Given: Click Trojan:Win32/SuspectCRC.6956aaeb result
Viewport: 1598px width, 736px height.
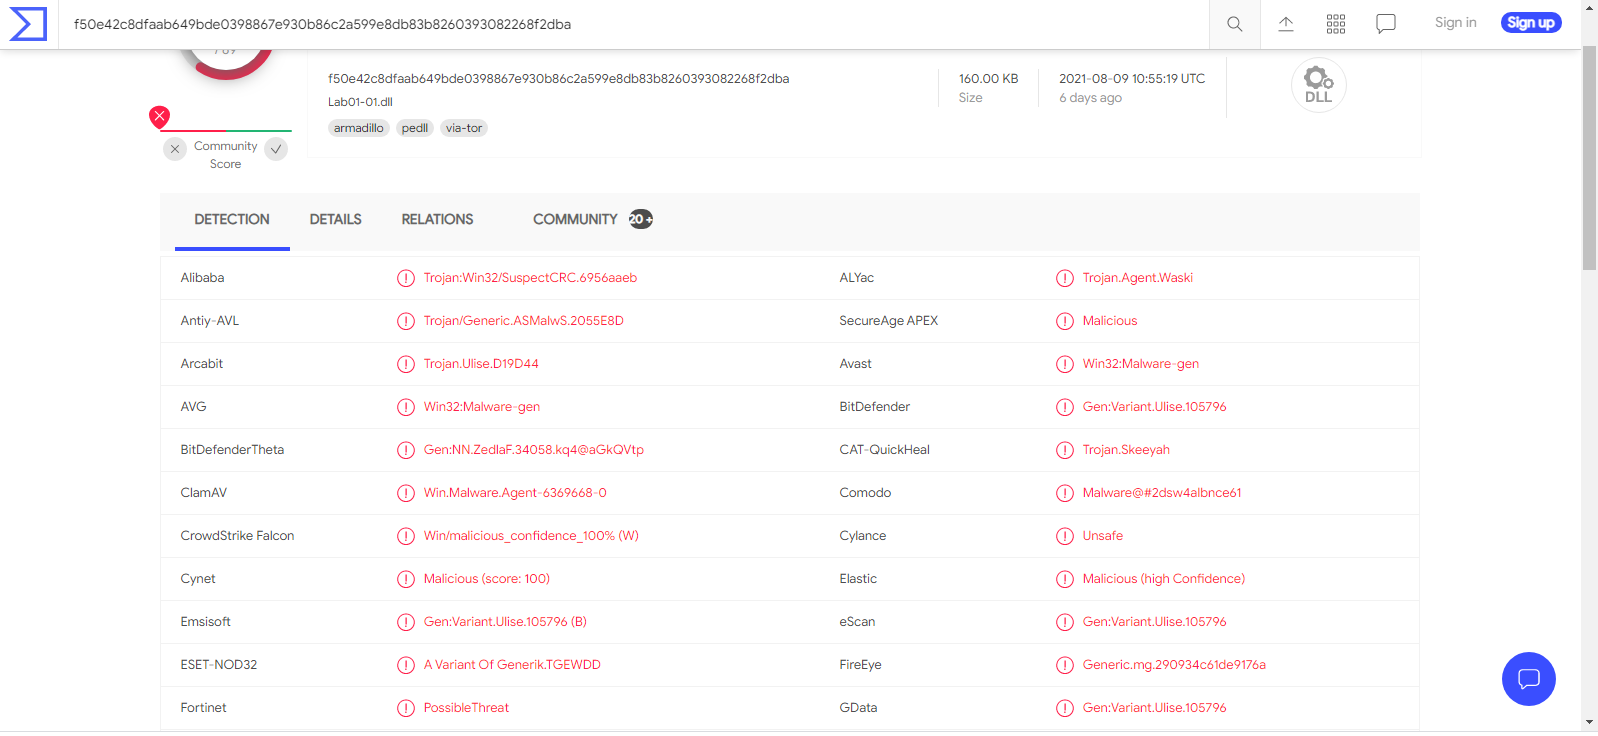Looking at the screenshot, I should pyautogui.click(x=530, y=278).
